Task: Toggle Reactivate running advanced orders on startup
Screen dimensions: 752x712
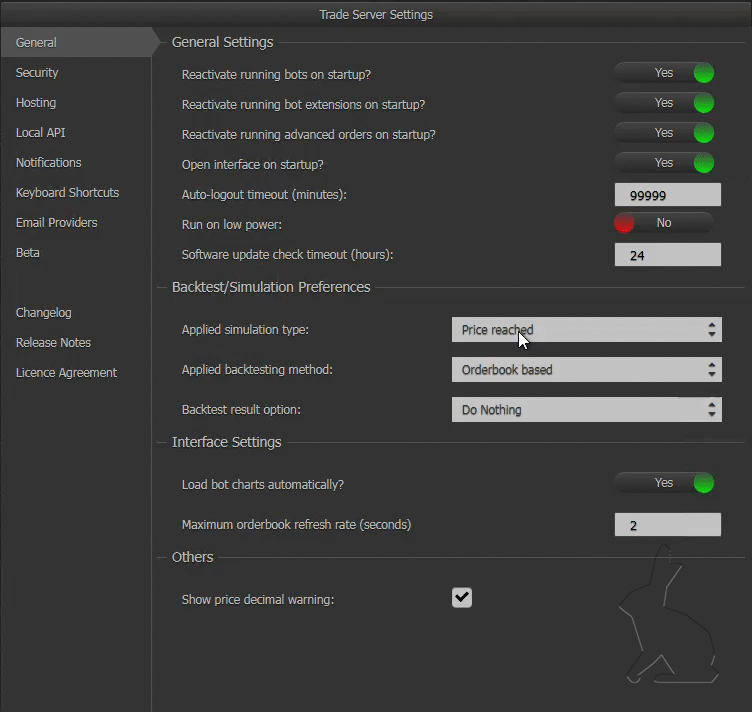Action: (665, 133)
